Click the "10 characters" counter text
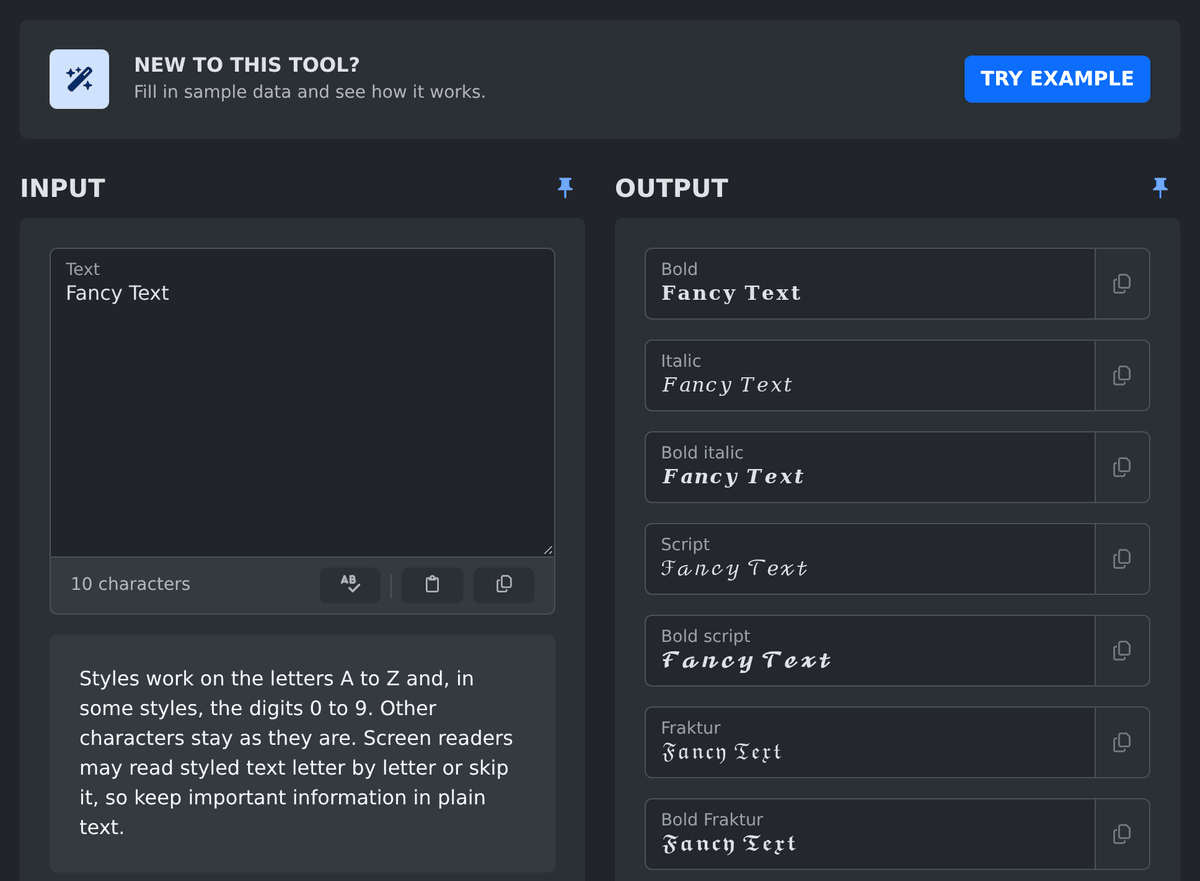The image size is (1200, 881). pyautogui.click(x=130, y=584)
